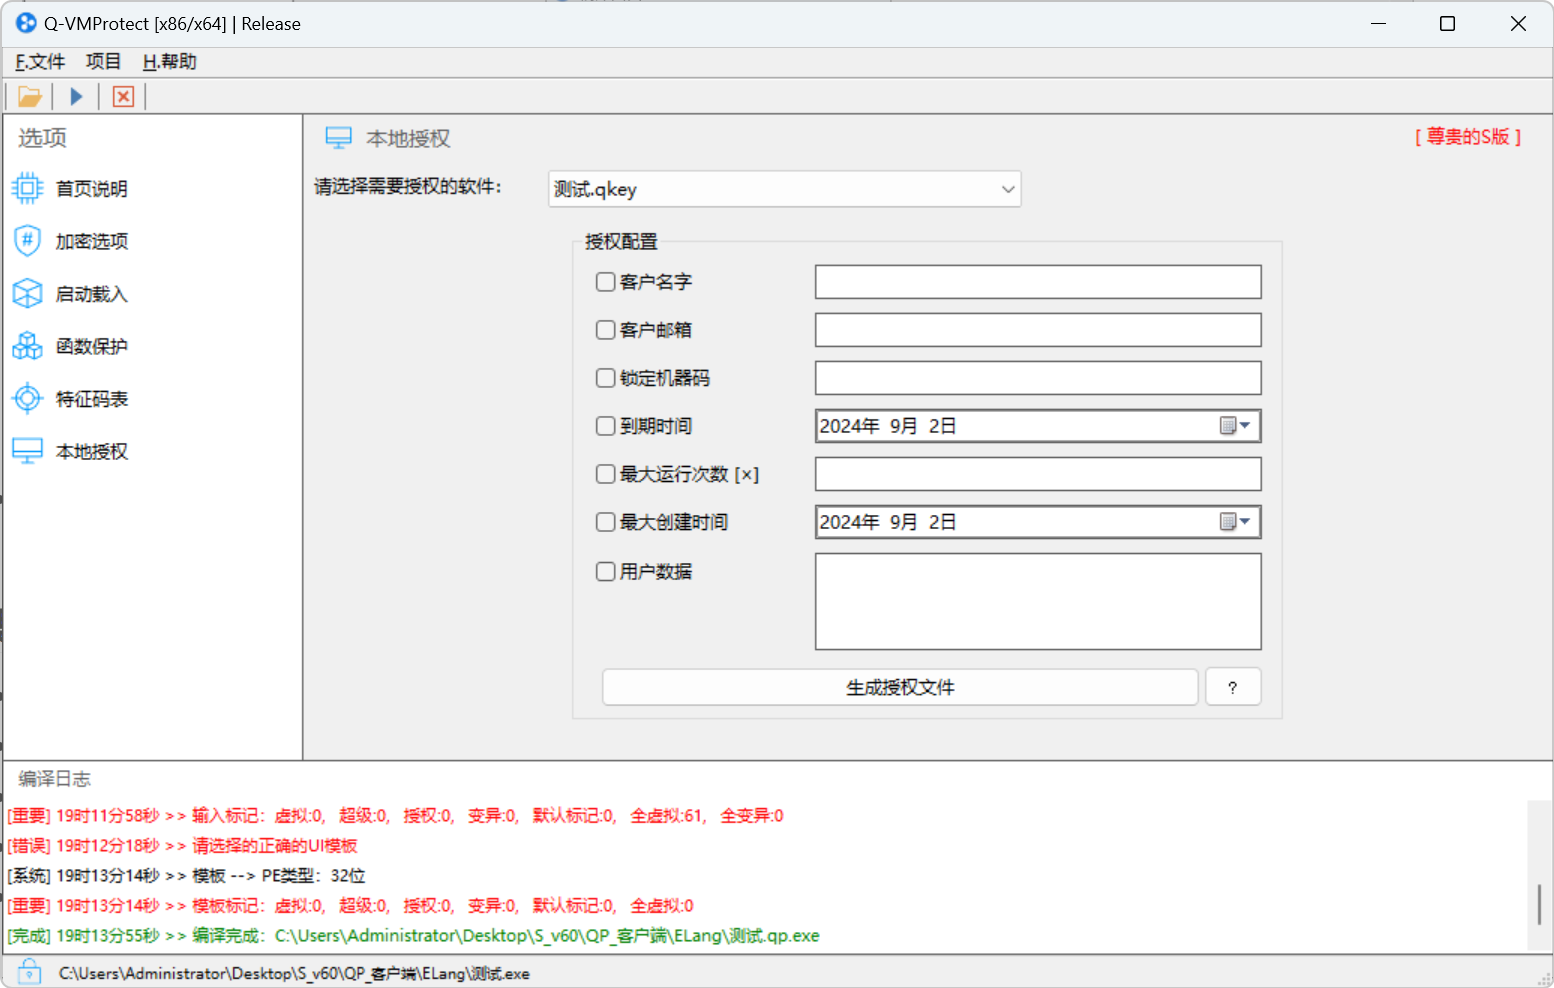The height and width of the screenshot is (988, 1554).
Task: Open the 测试.qkey software dropdown
Action: pyautogui.click(x=1007, y=189)
